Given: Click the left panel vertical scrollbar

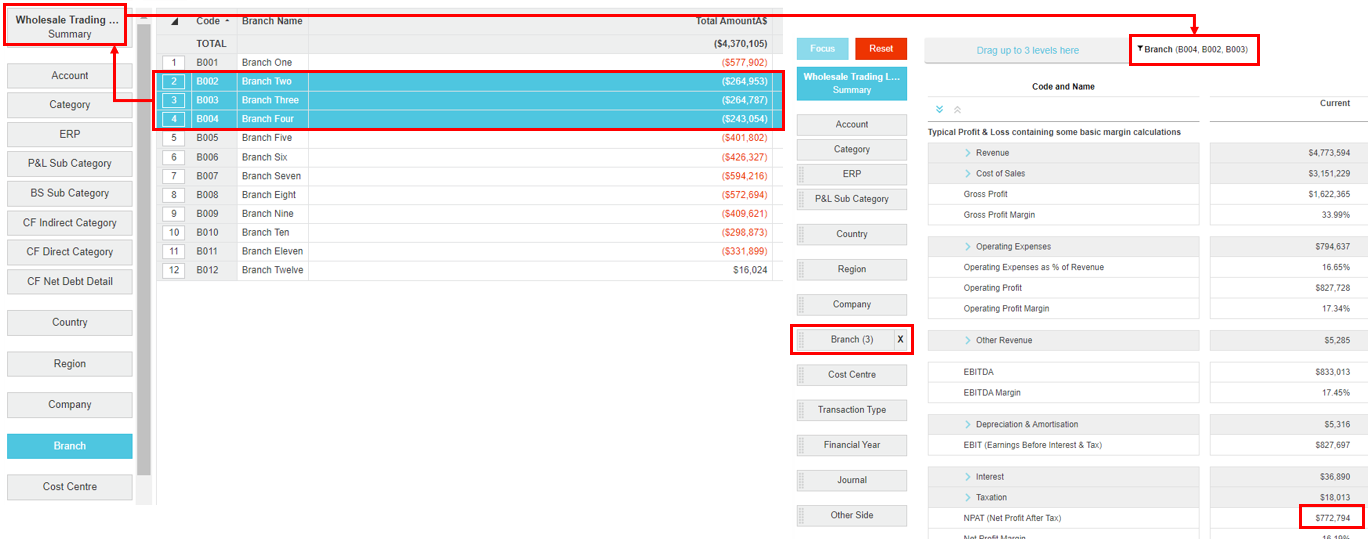Looking at the screenshot, I should [x=144, y=250].
